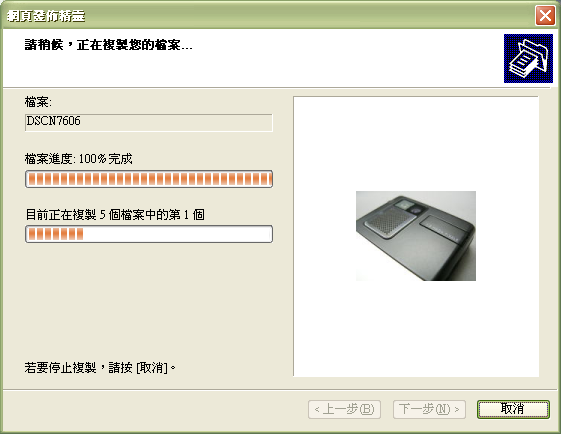Click the wizard title bar text
The height and width of the screenshot is (434, 561).
coord(46,16)
